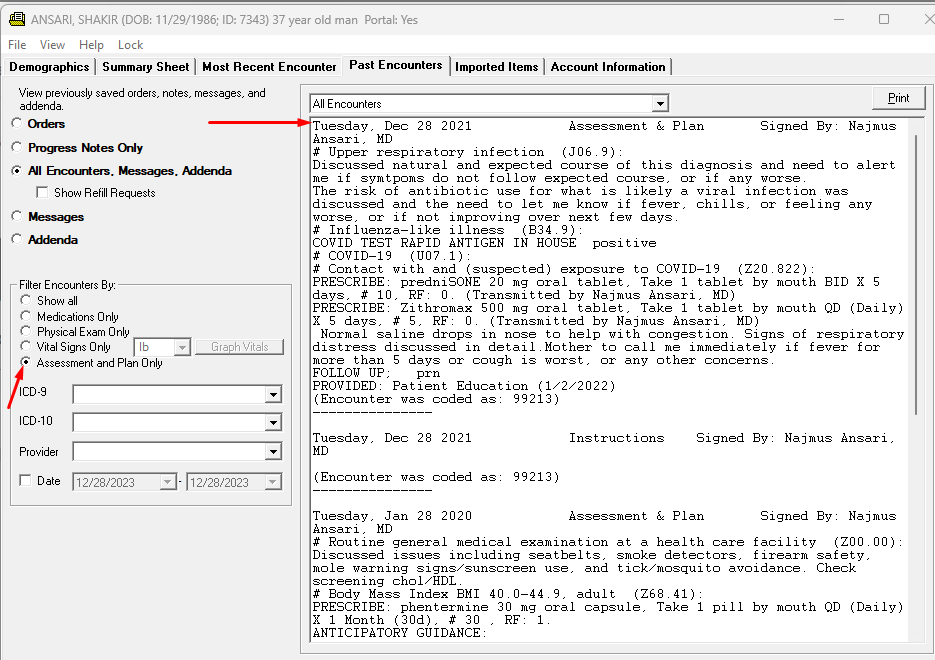
Task: Open the ICD-10 dropdown list
Action: click(273, 423)
